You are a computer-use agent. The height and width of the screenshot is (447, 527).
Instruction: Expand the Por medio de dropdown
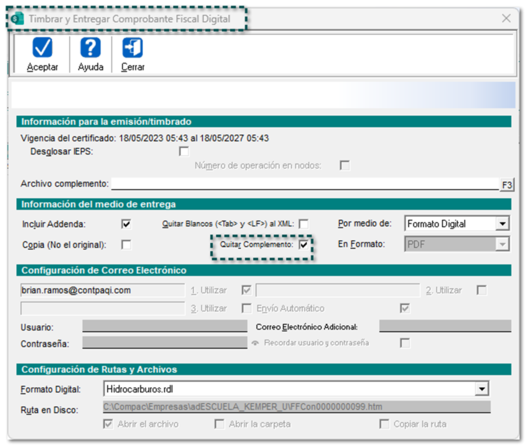point(502,224)
